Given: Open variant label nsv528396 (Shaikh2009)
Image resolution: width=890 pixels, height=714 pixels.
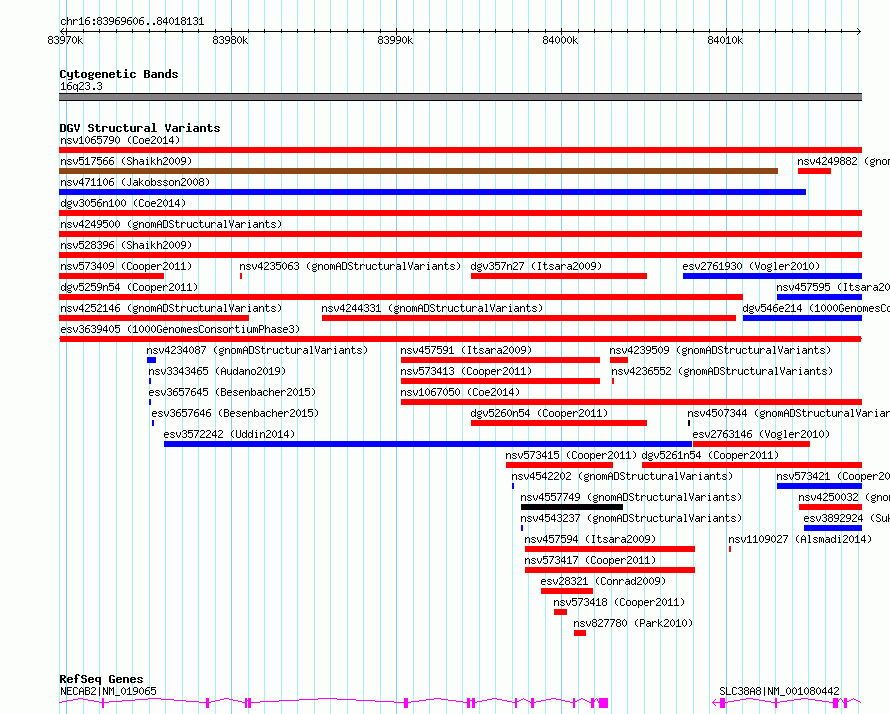Looking at the screenshot, I should click(126, 245).
